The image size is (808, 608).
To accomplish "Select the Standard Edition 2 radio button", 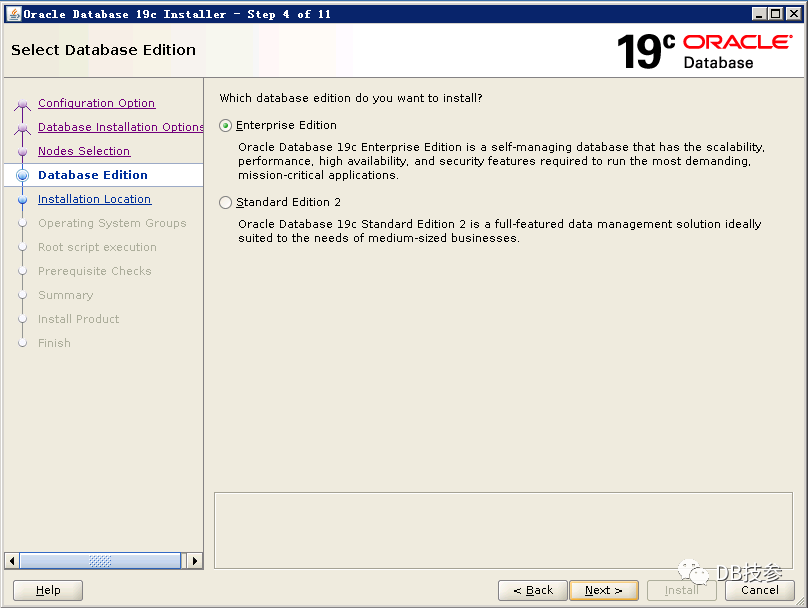I will pyautogui.click(x=225, y=202).
